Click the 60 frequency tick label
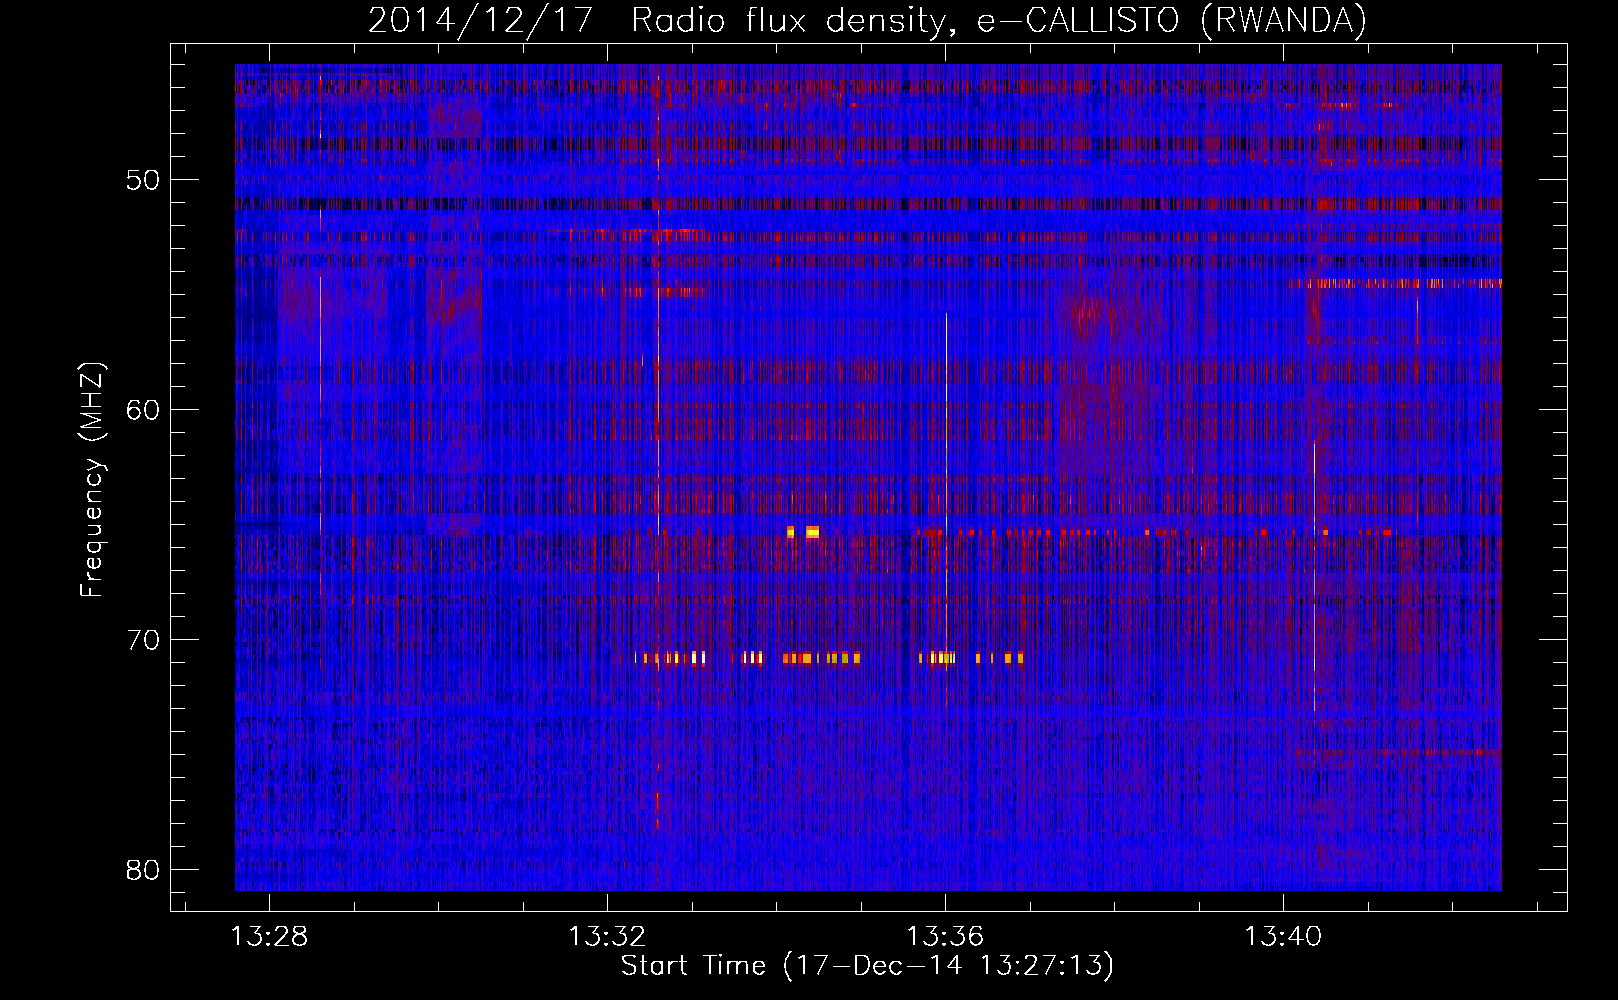 143,410
